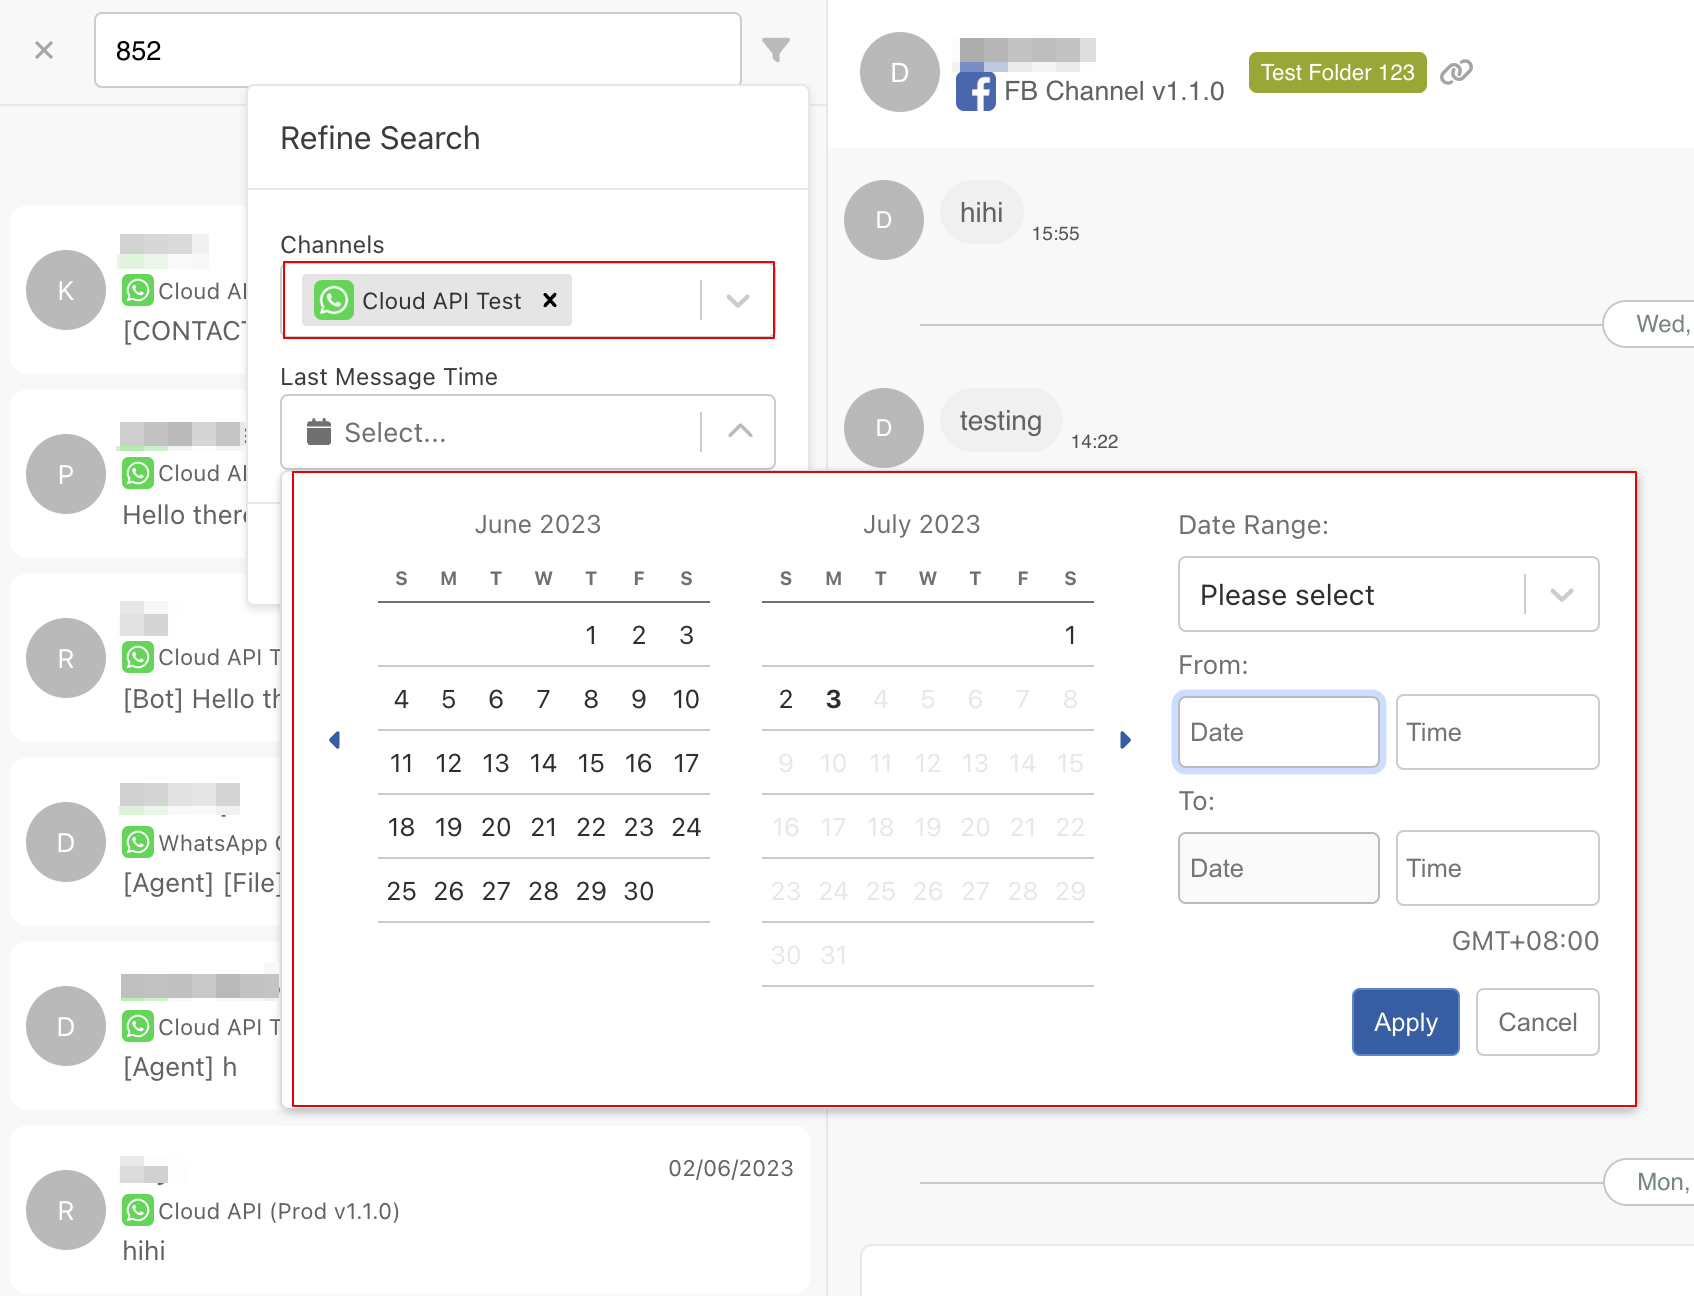Clear search with the X icon
Viewport: 1694px width, 1296px height.
[x=44, y=50]
